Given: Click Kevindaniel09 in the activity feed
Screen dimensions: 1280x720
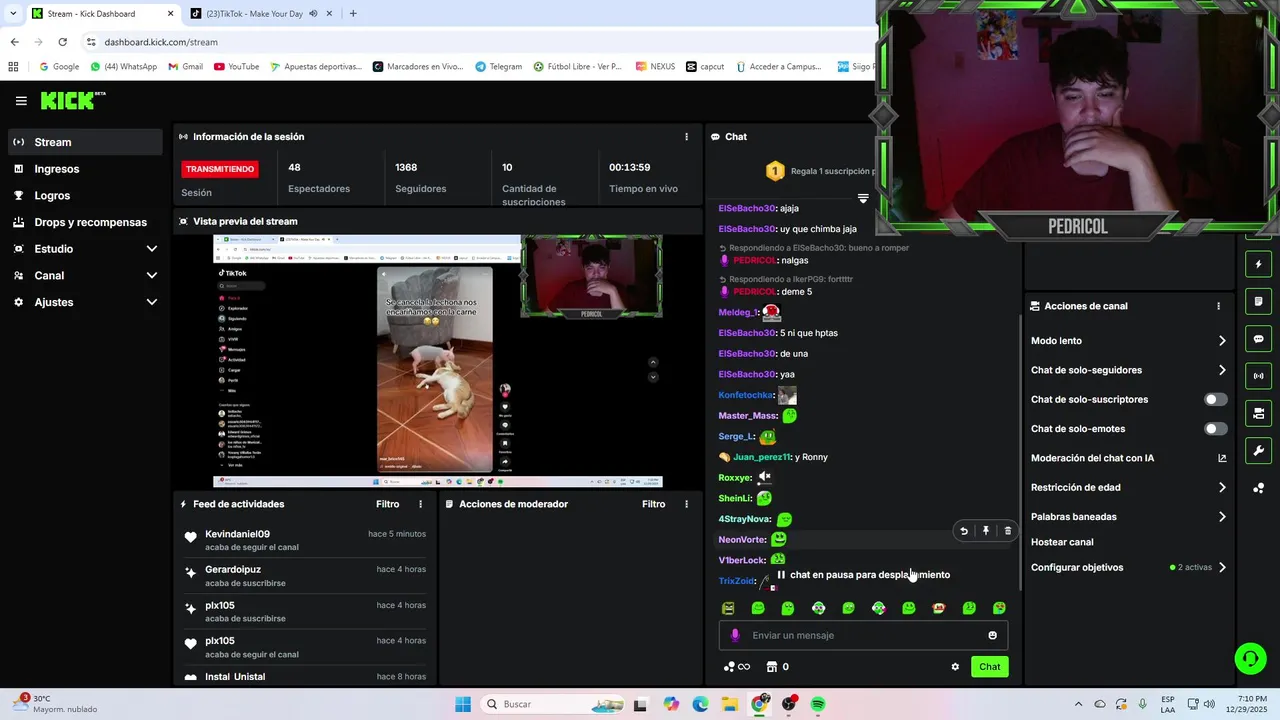Looking at the screenshot, I should coord(237,534).
